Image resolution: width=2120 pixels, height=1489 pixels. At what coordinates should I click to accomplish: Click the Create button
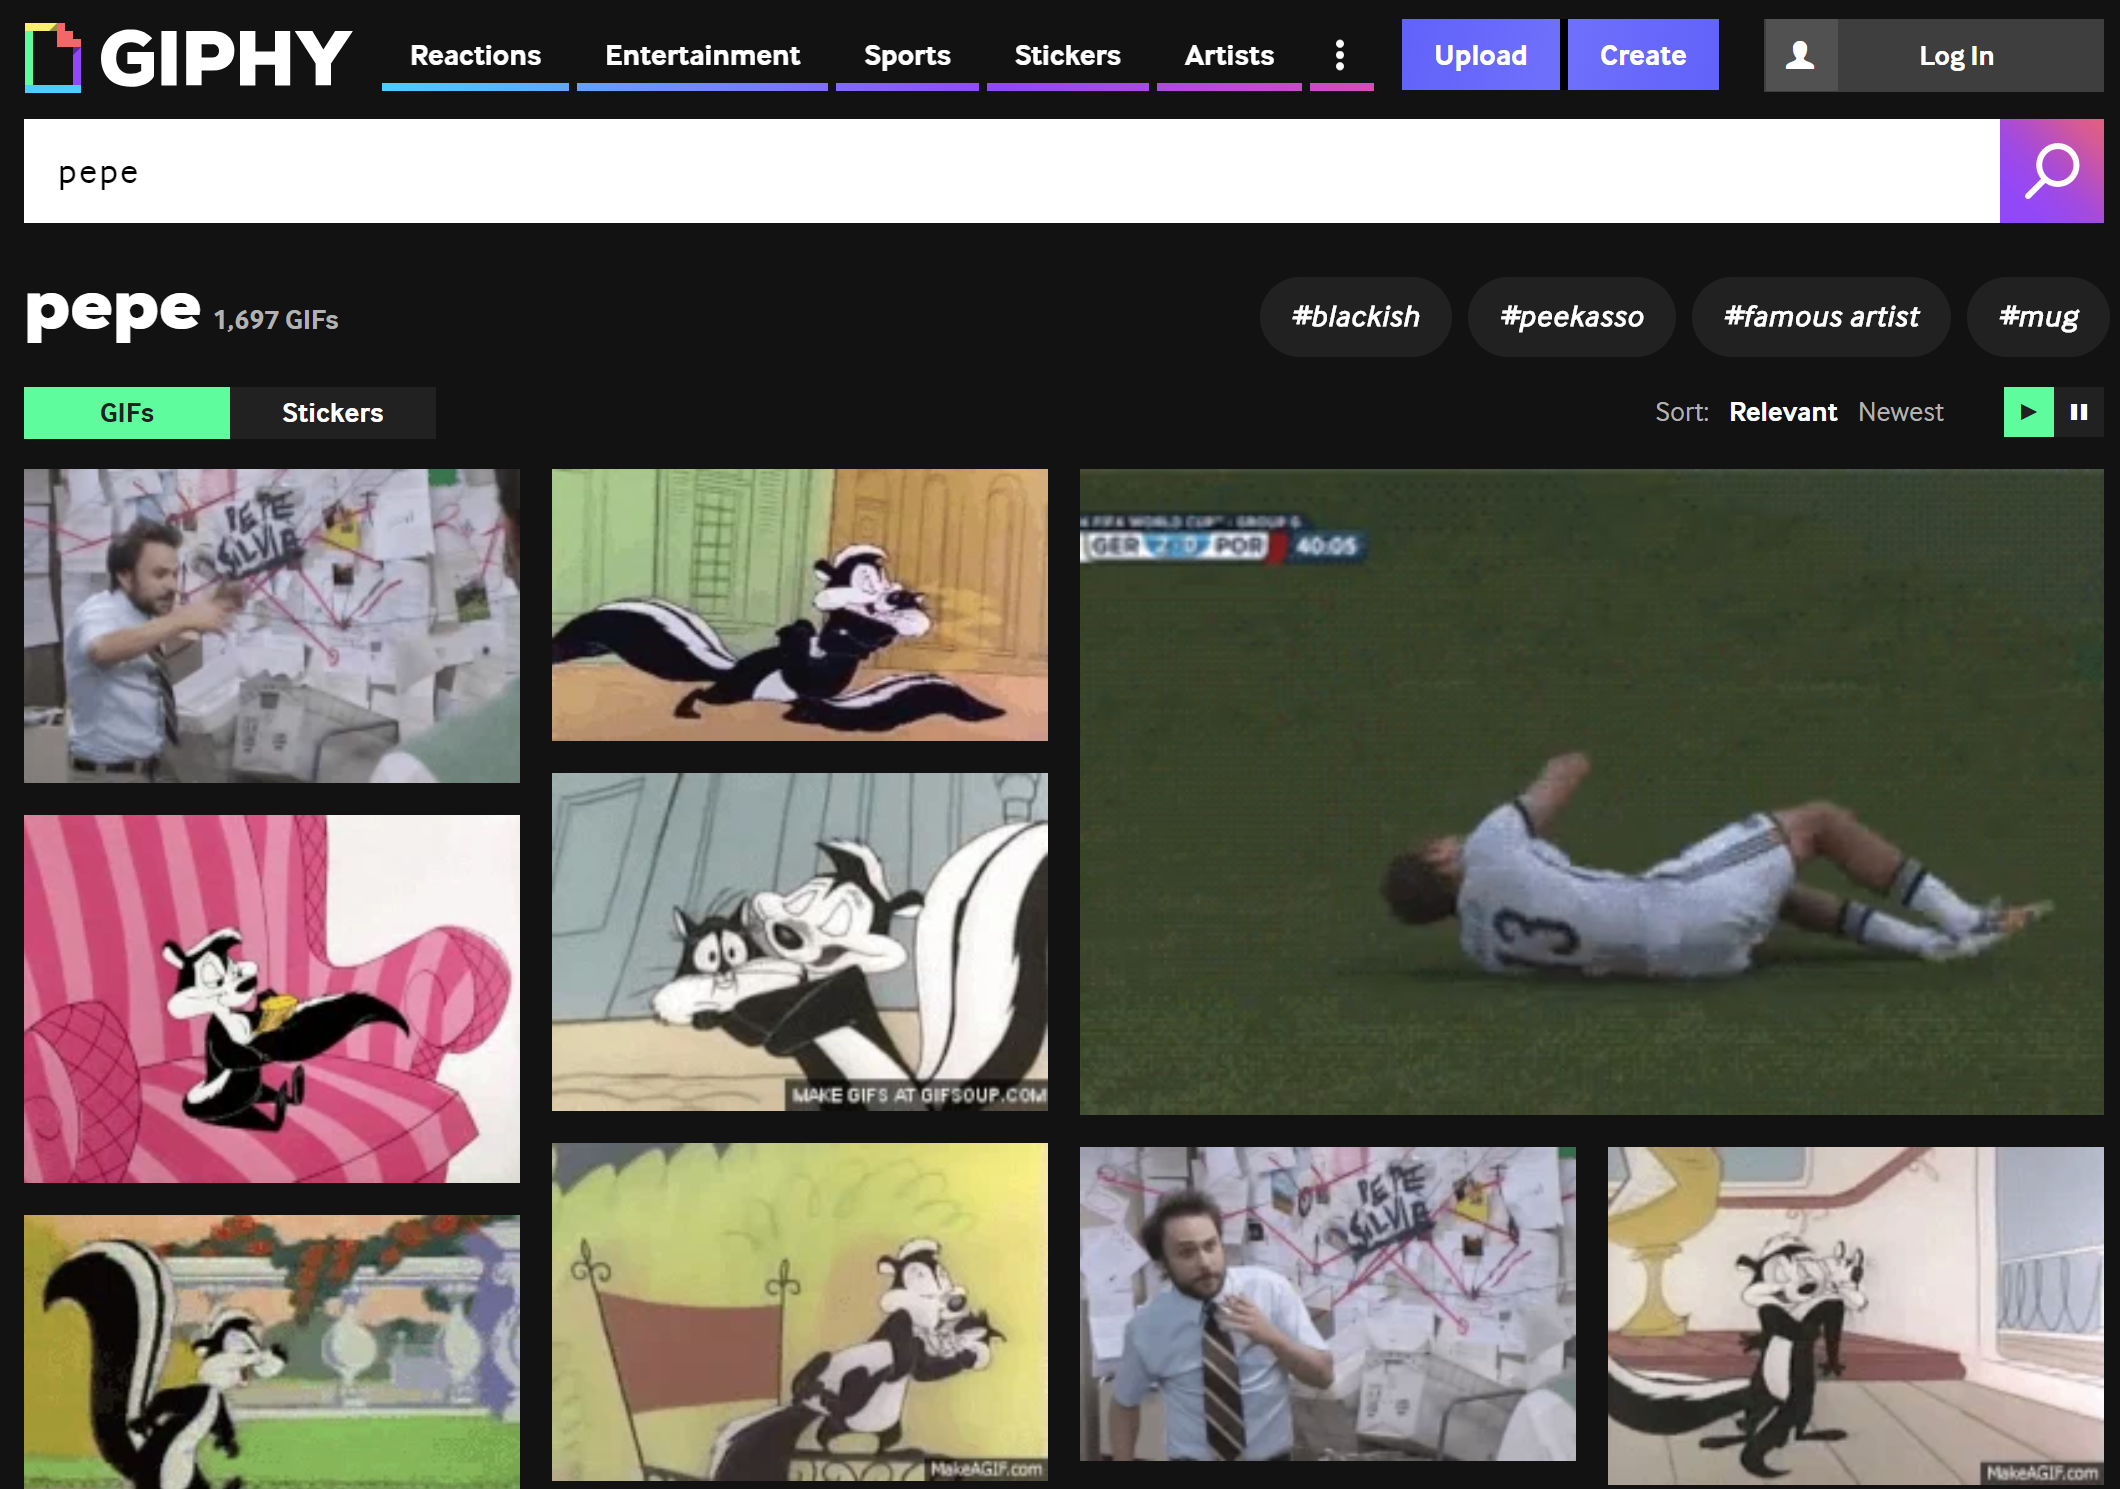(x=1642, y=55)
